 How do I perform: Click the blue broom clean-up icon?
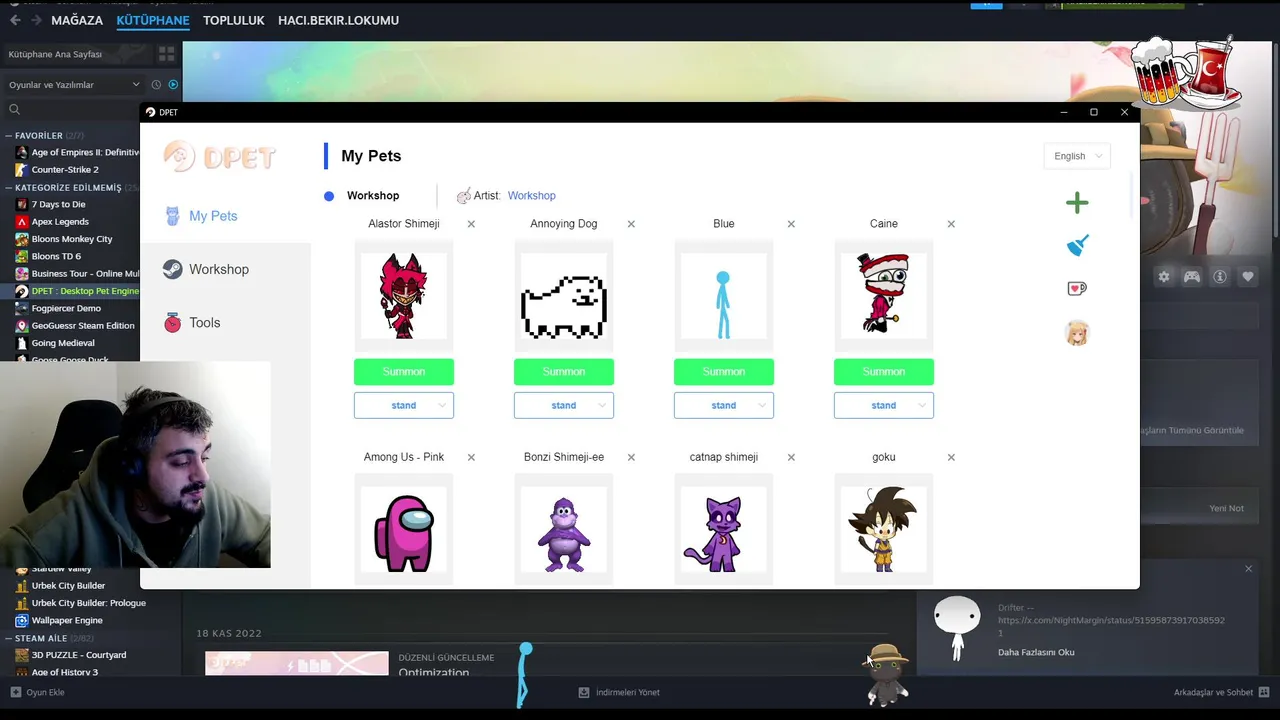[1077, 245]
